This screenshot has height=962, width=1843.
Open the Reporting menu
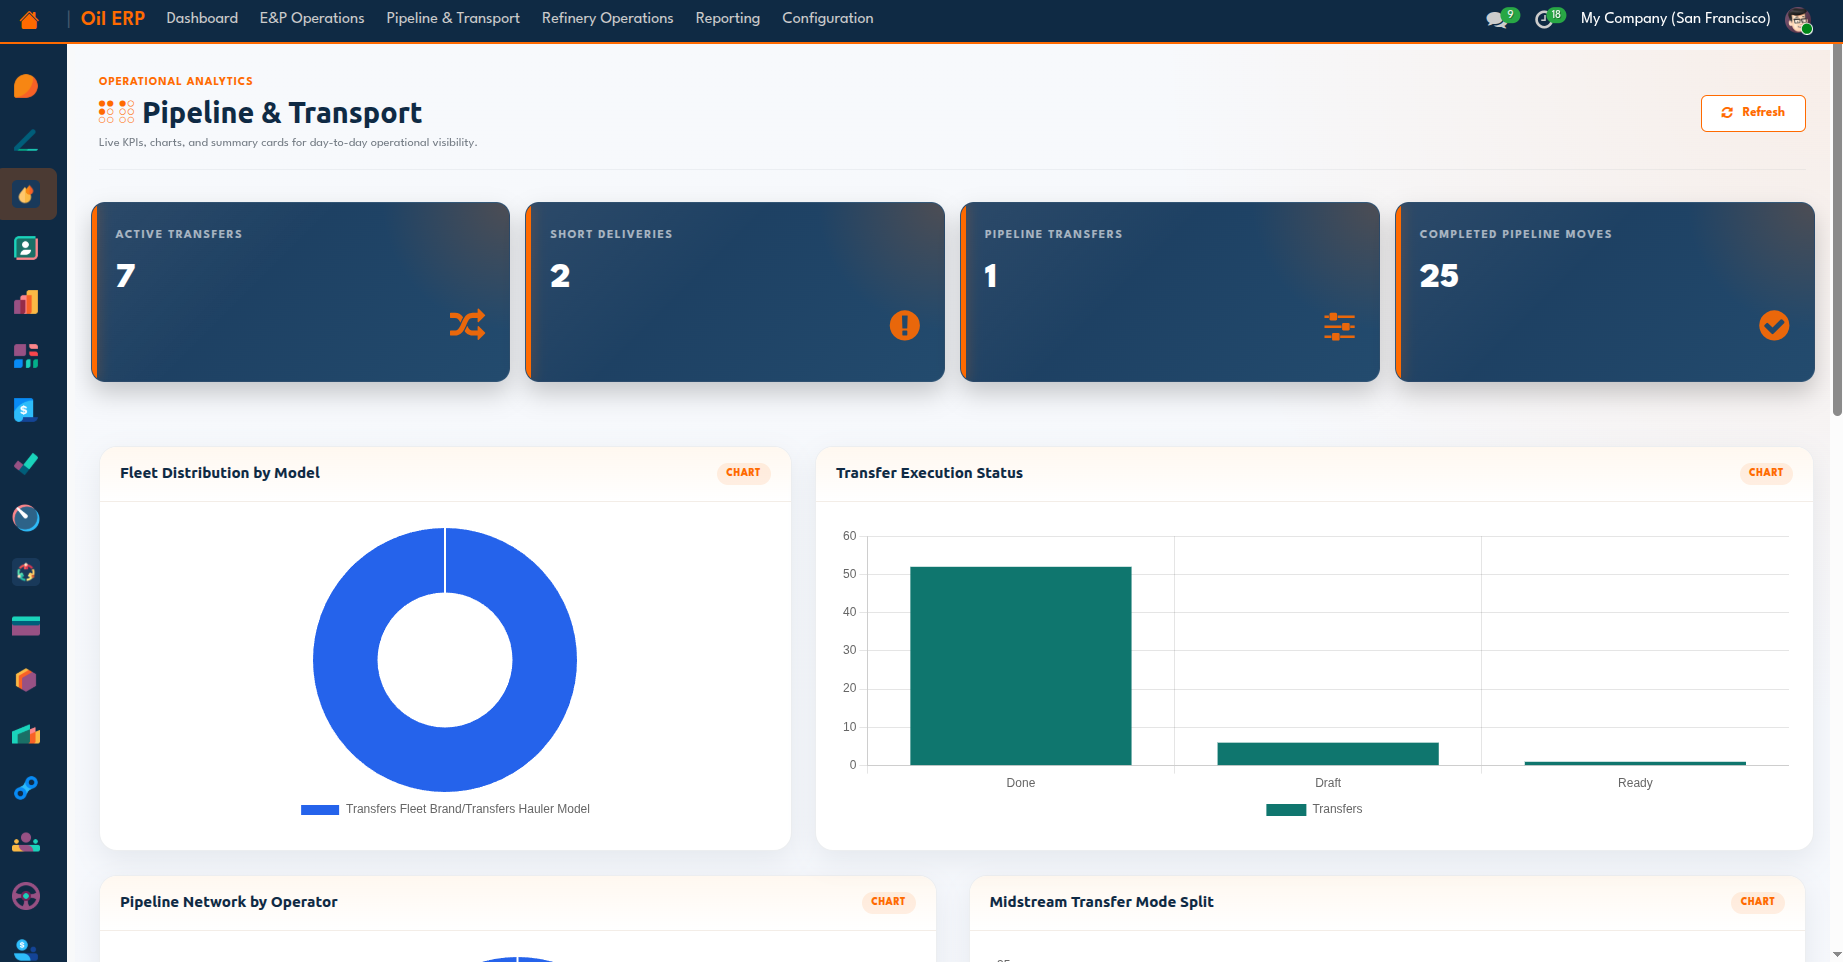coord(727,18)
